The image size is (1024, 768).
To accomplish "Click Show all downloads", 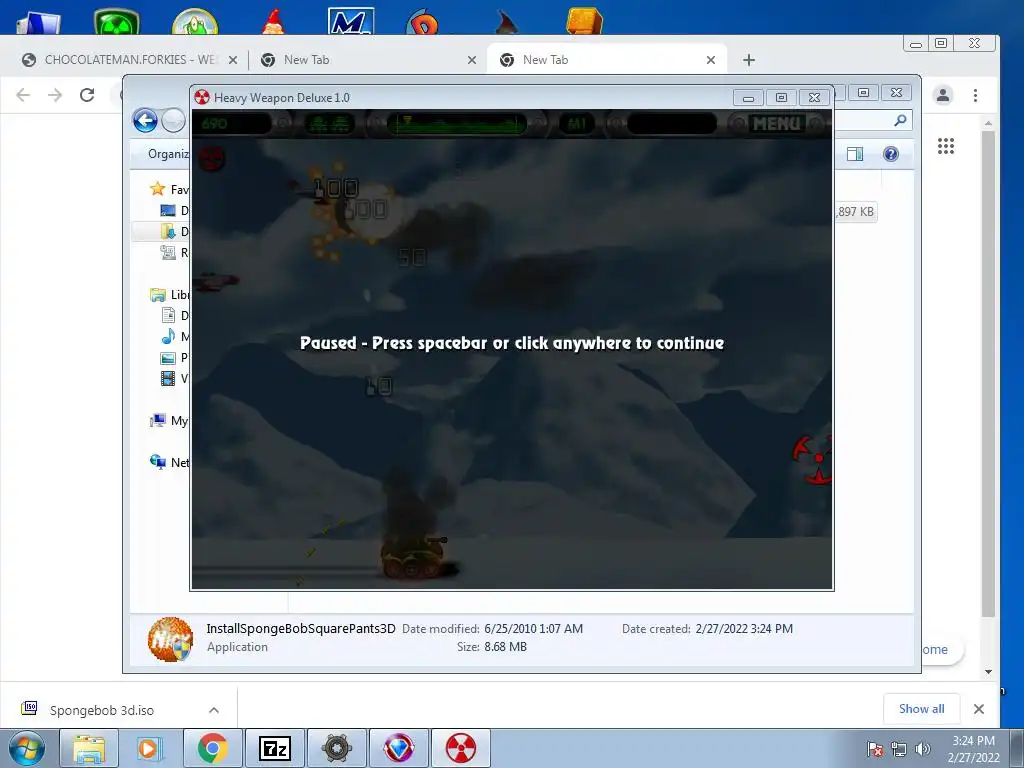I will tap(921, 709).
